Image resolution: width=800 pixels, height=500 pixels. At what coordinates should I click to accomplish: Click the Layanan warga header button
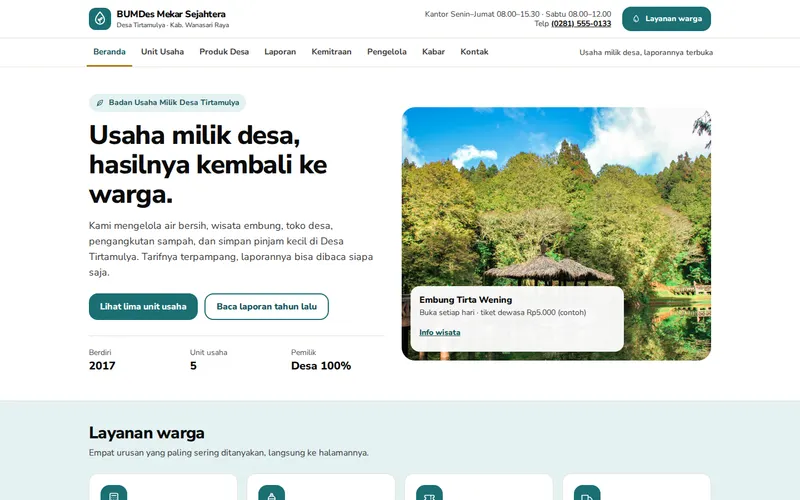click(666, 19)
